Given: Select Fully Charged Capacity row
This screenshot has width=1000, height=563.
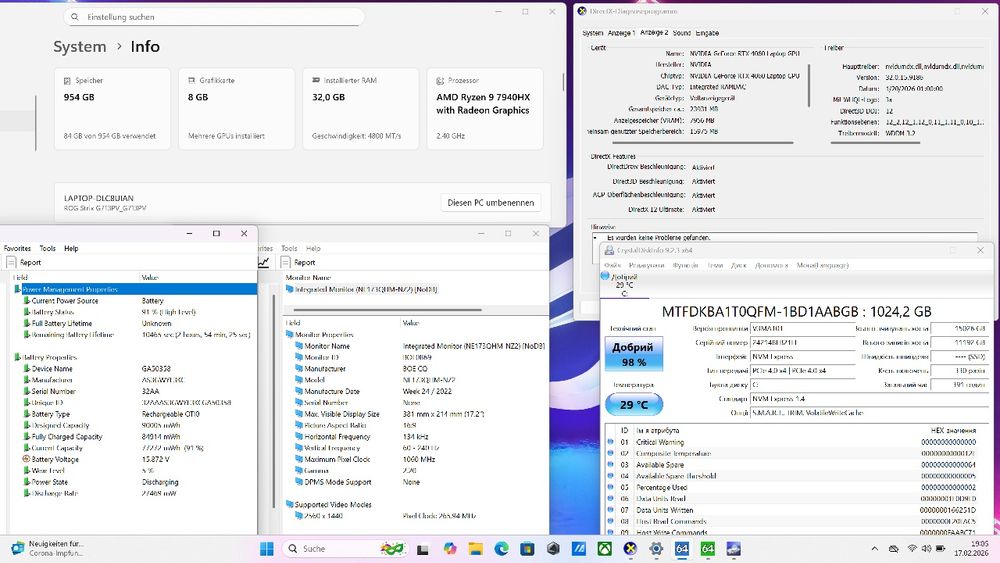Looking at the screenshot, I should point(134,437).
